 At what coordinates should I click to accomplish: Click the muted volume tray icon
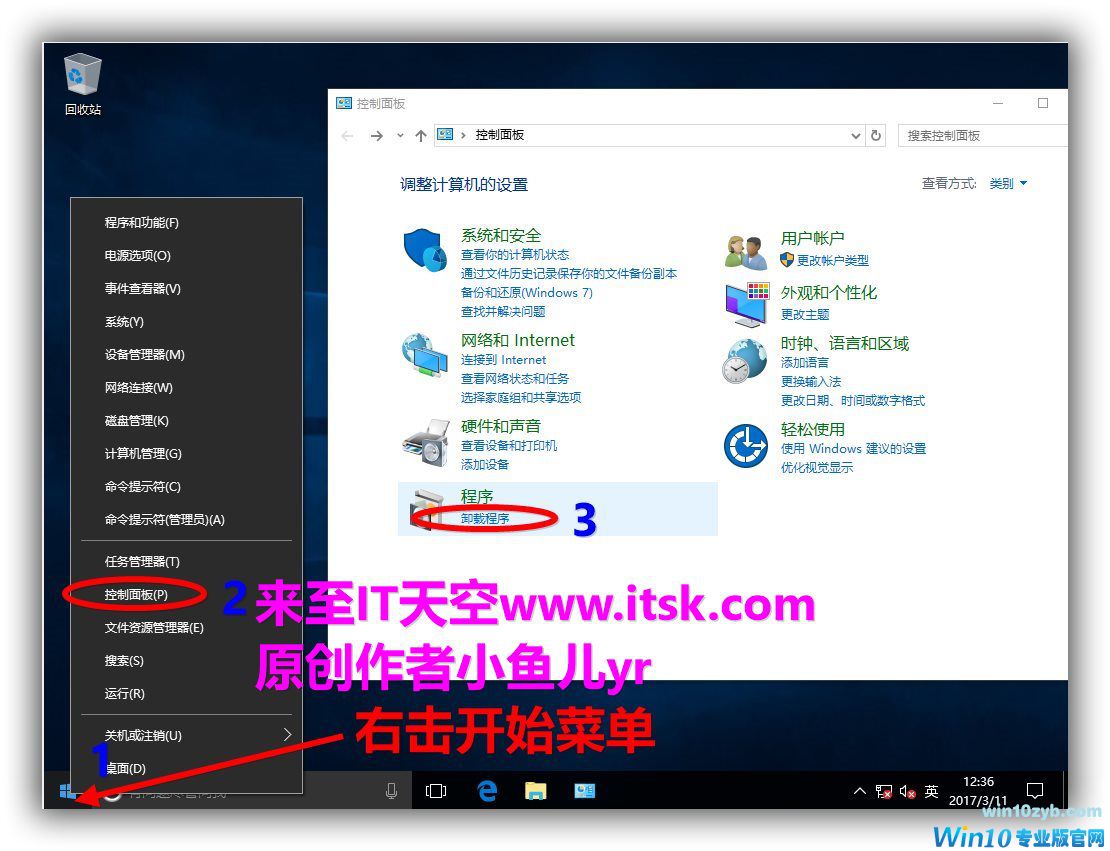click(x=908, y=792)
